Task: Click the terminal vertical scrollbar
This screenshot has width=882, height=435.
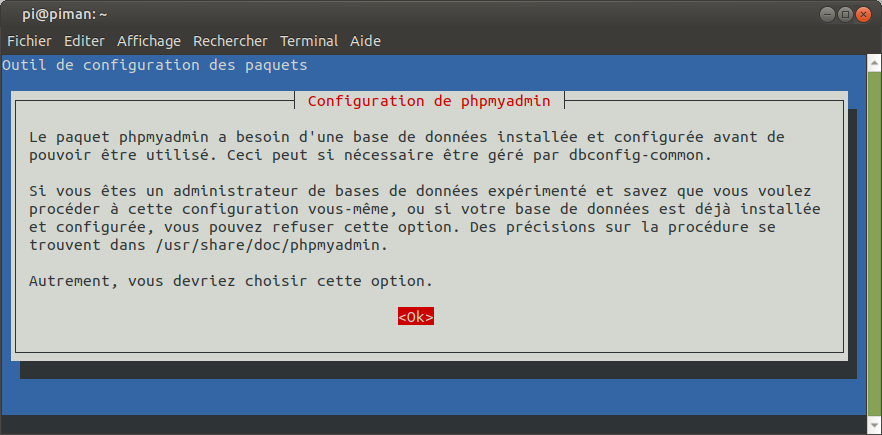Action: [874, 242]
